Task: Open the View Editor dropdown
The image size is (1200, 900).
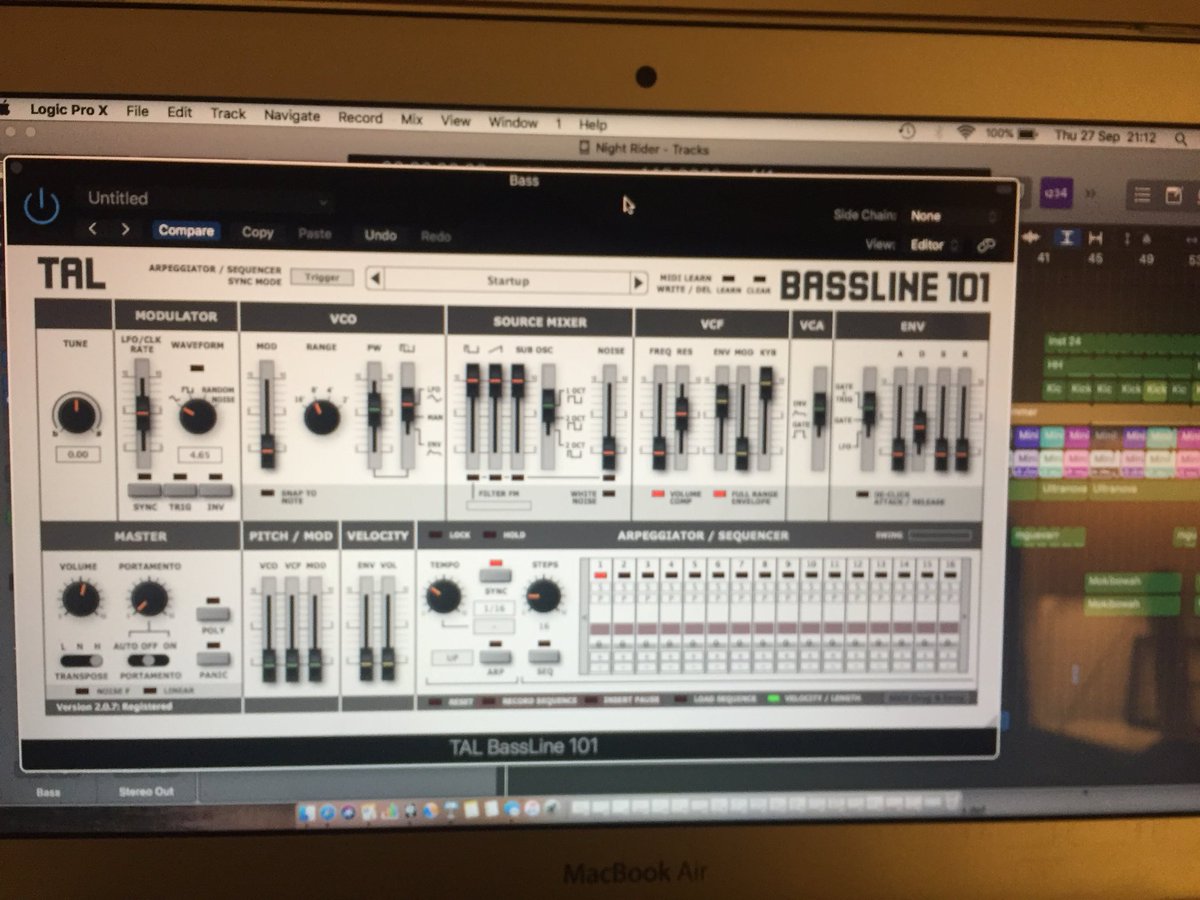Action: [x=934, y=244]
